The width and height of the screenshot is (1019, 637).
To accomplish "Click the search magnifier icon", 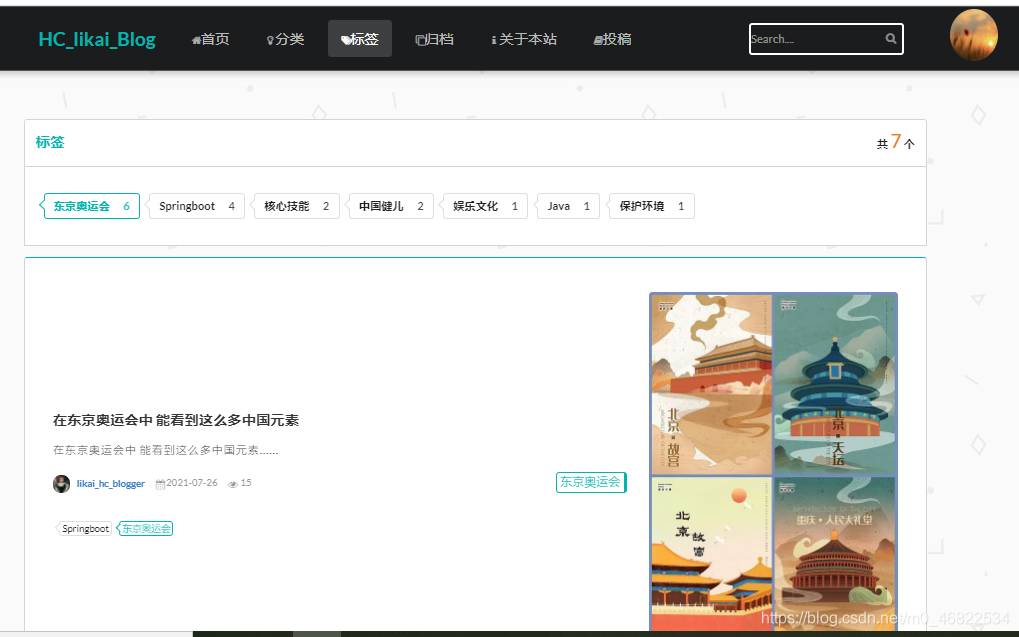I will point(890,39).
